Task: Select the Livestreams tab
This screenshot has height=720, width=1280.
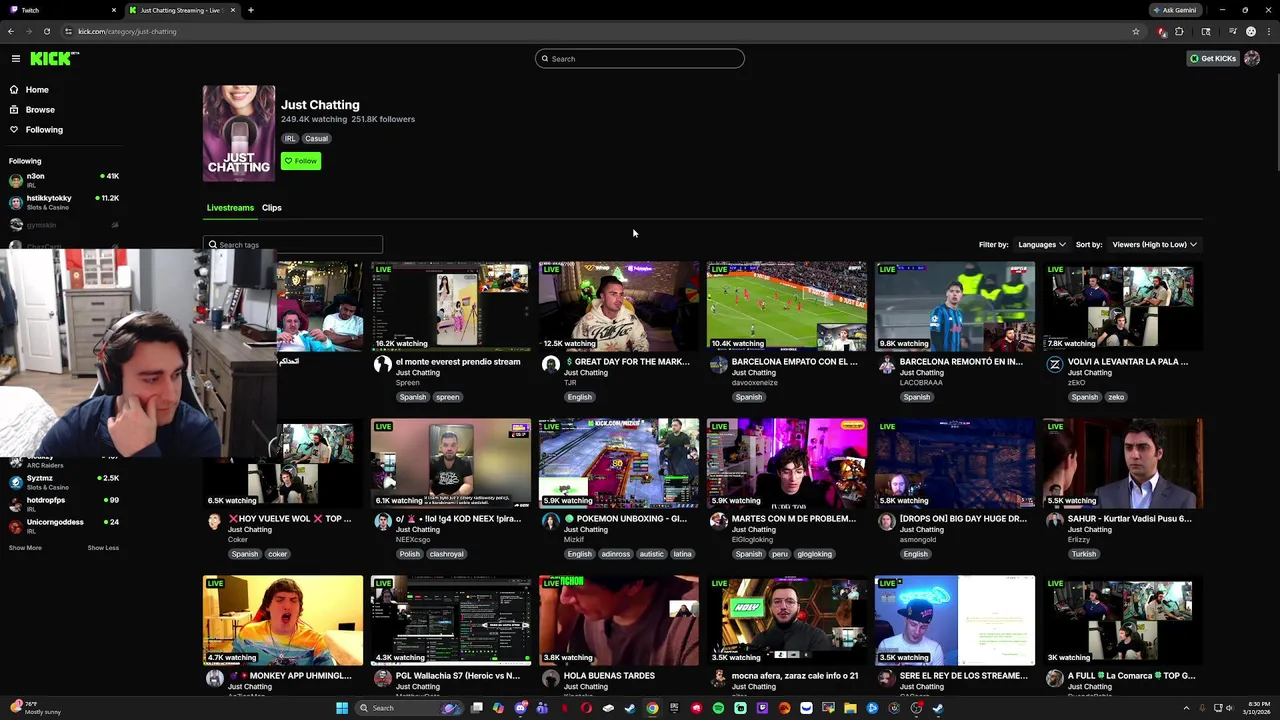Action: coord(230,208)
